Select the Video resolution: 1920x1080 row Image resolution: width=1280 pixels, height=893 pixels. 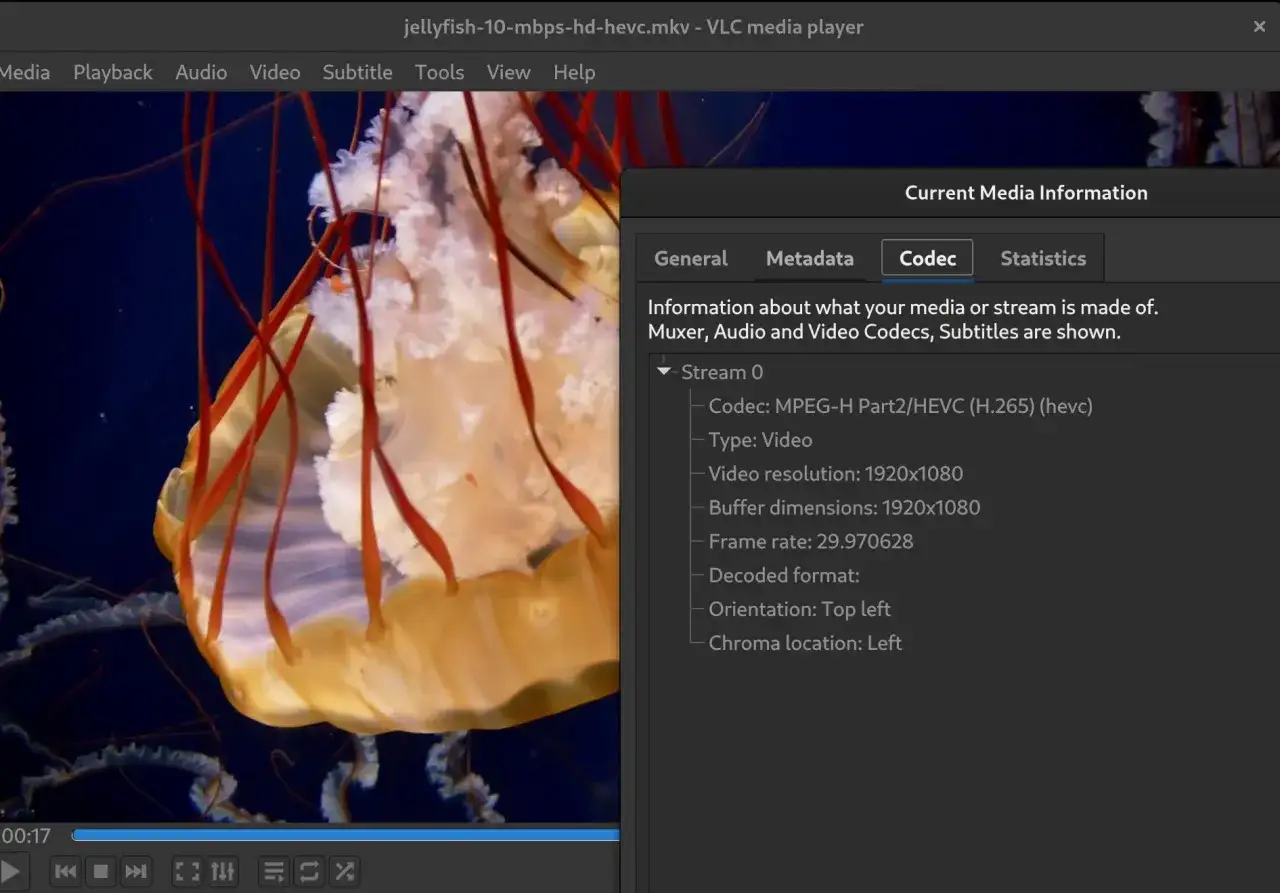836,474
